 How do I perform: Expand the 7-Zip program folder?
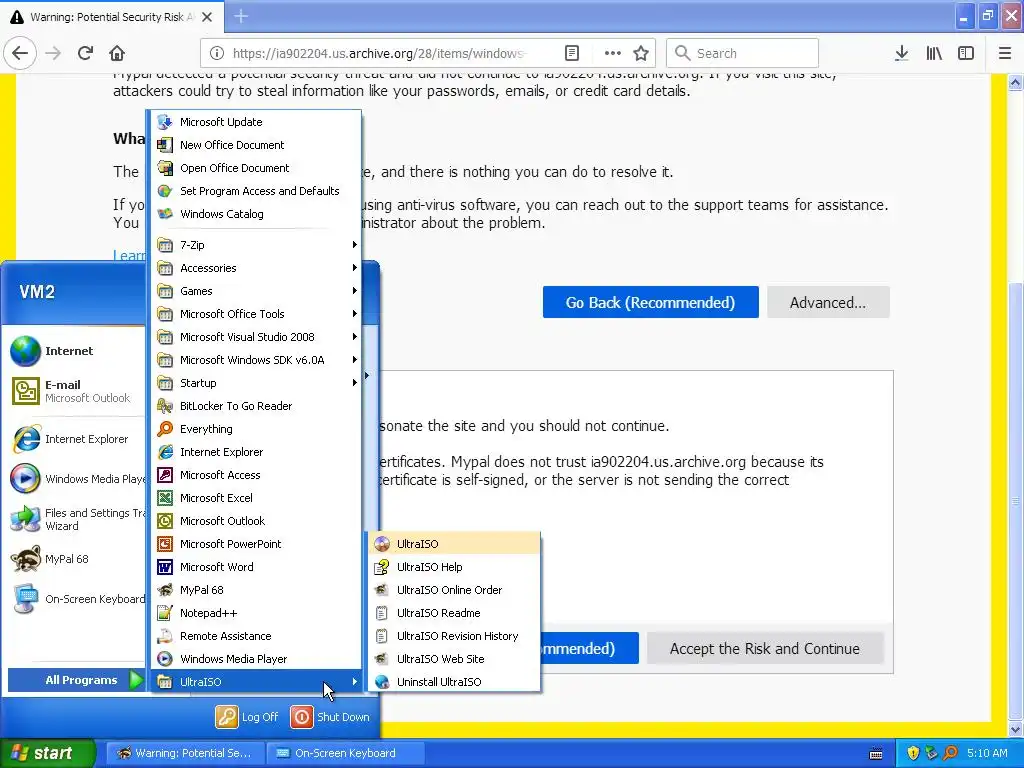point(256,245)
